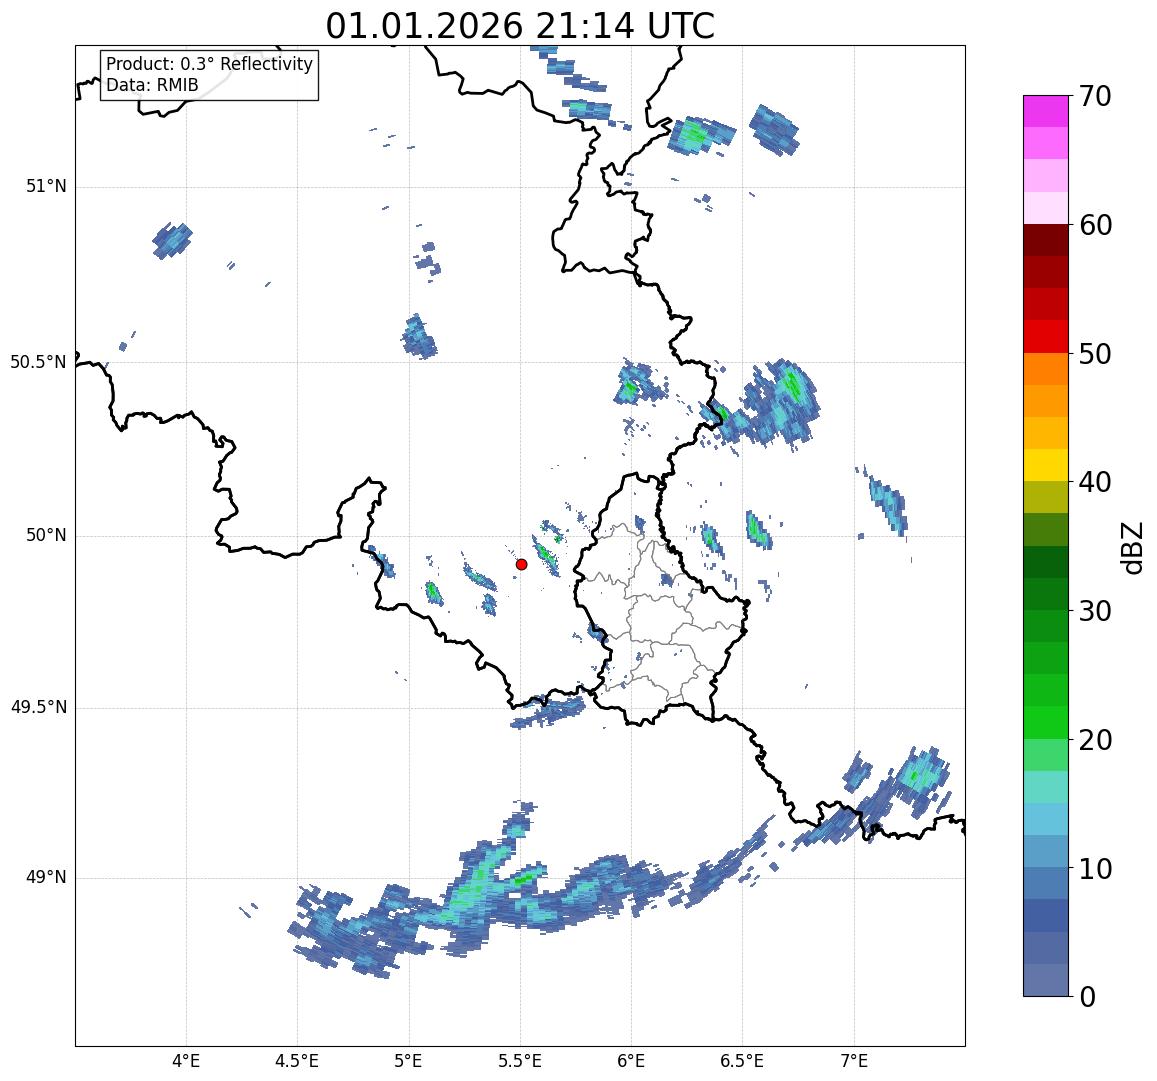
Task: Click the 'Product: 0.3° Reflectivity' label
Action: tap(210, 64)
